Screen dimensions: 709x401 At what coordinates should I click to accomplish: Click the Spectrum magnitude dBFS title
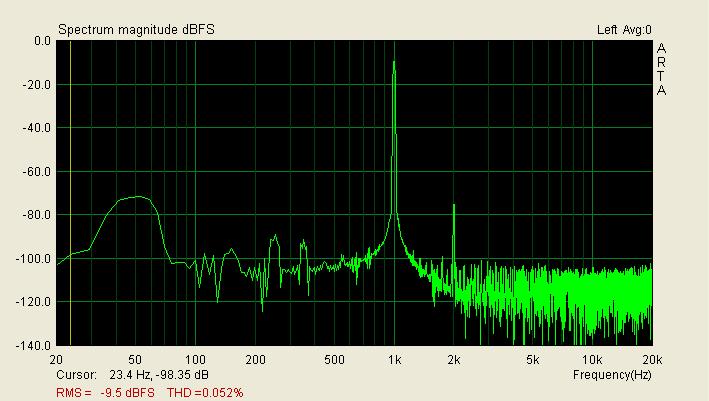[x=136, y=30]
